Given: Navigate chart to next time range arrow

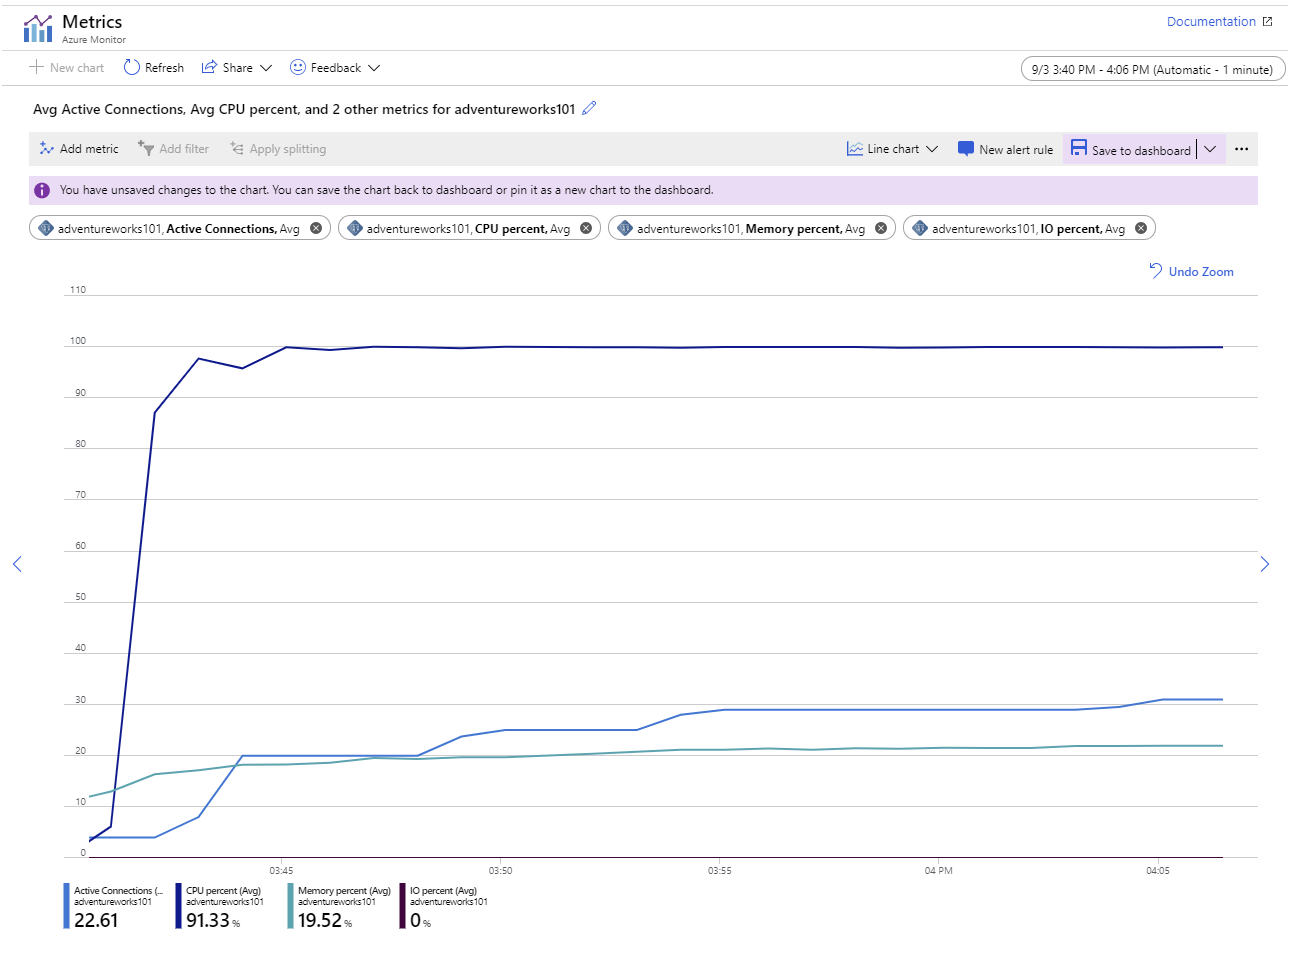Looking at the screenshot, I should coord(1264,564).
